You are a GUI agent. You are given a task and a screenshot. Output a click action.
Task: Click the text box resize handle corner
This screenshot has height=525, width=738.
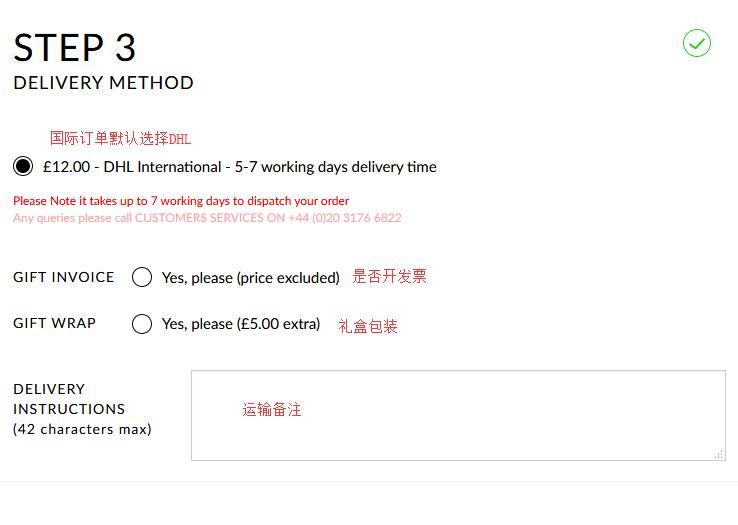(719, 454)
